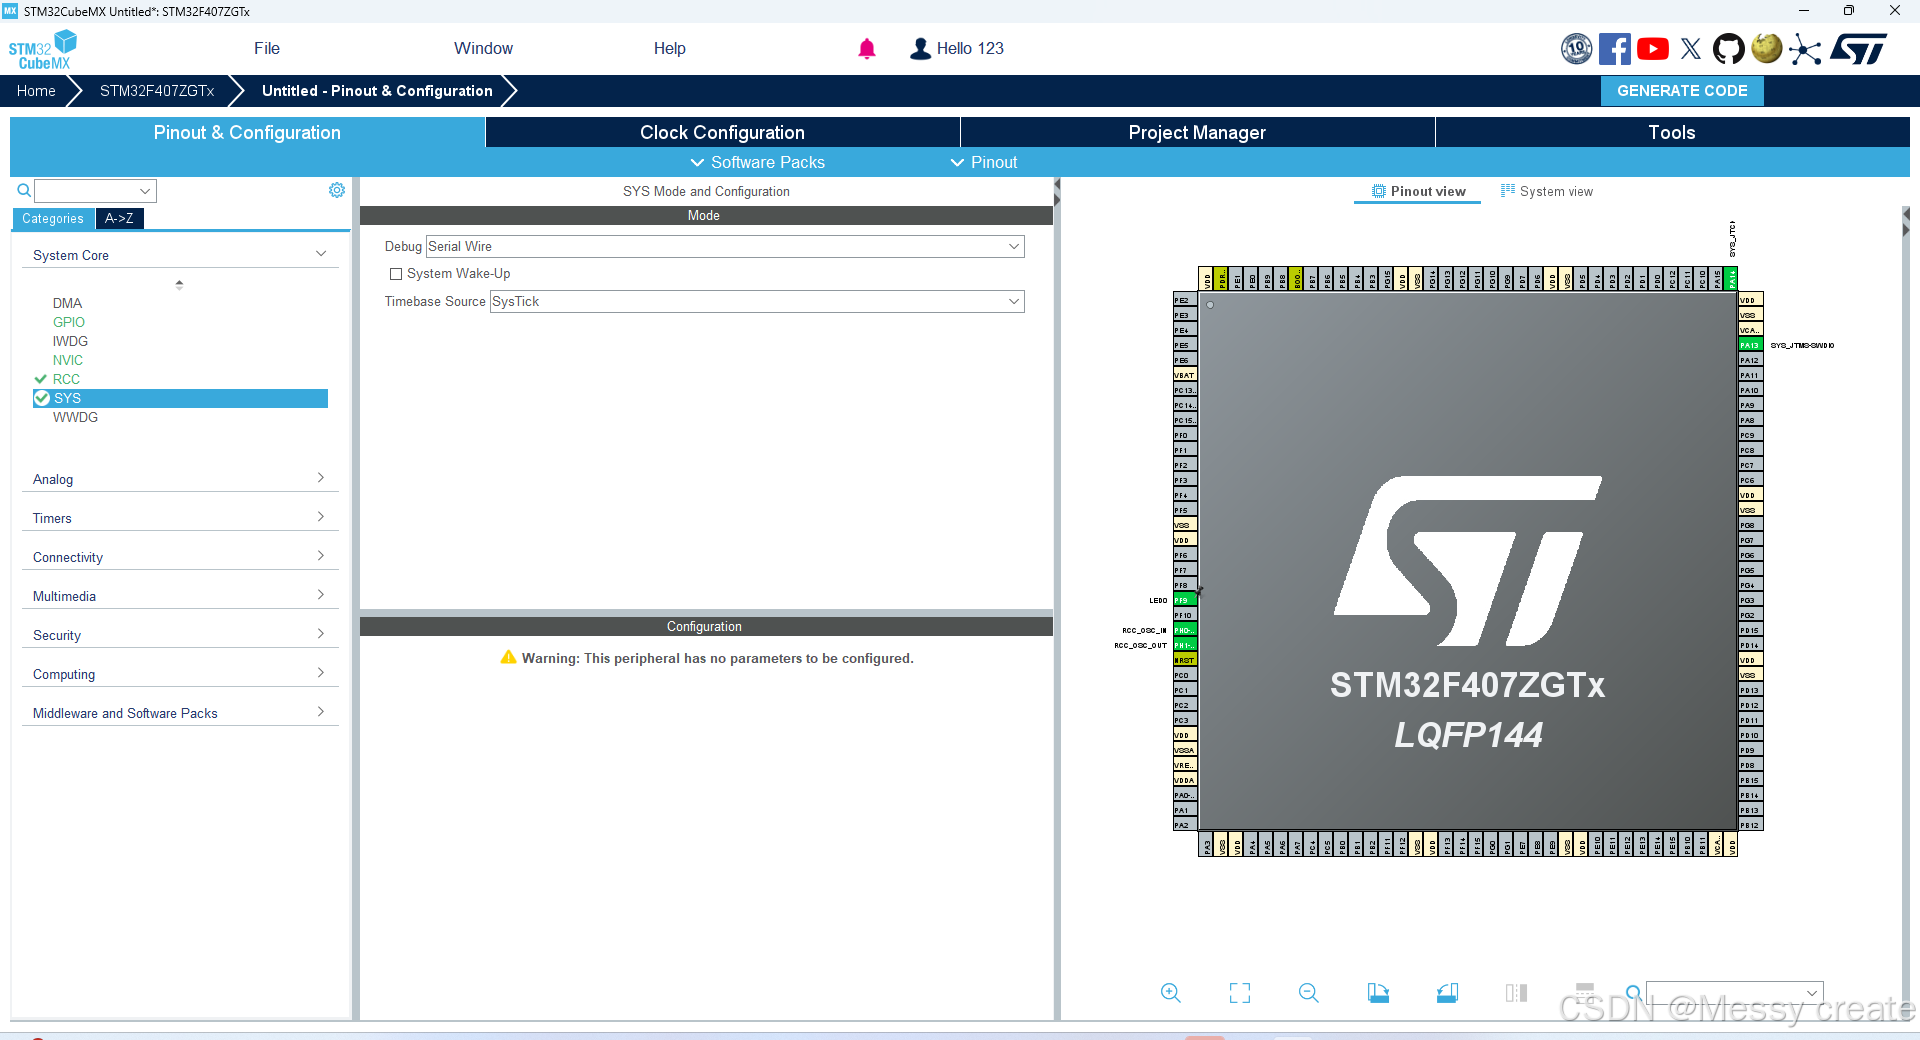Open the GitHub icon

pyautogui.click(x=1729, y=49)
